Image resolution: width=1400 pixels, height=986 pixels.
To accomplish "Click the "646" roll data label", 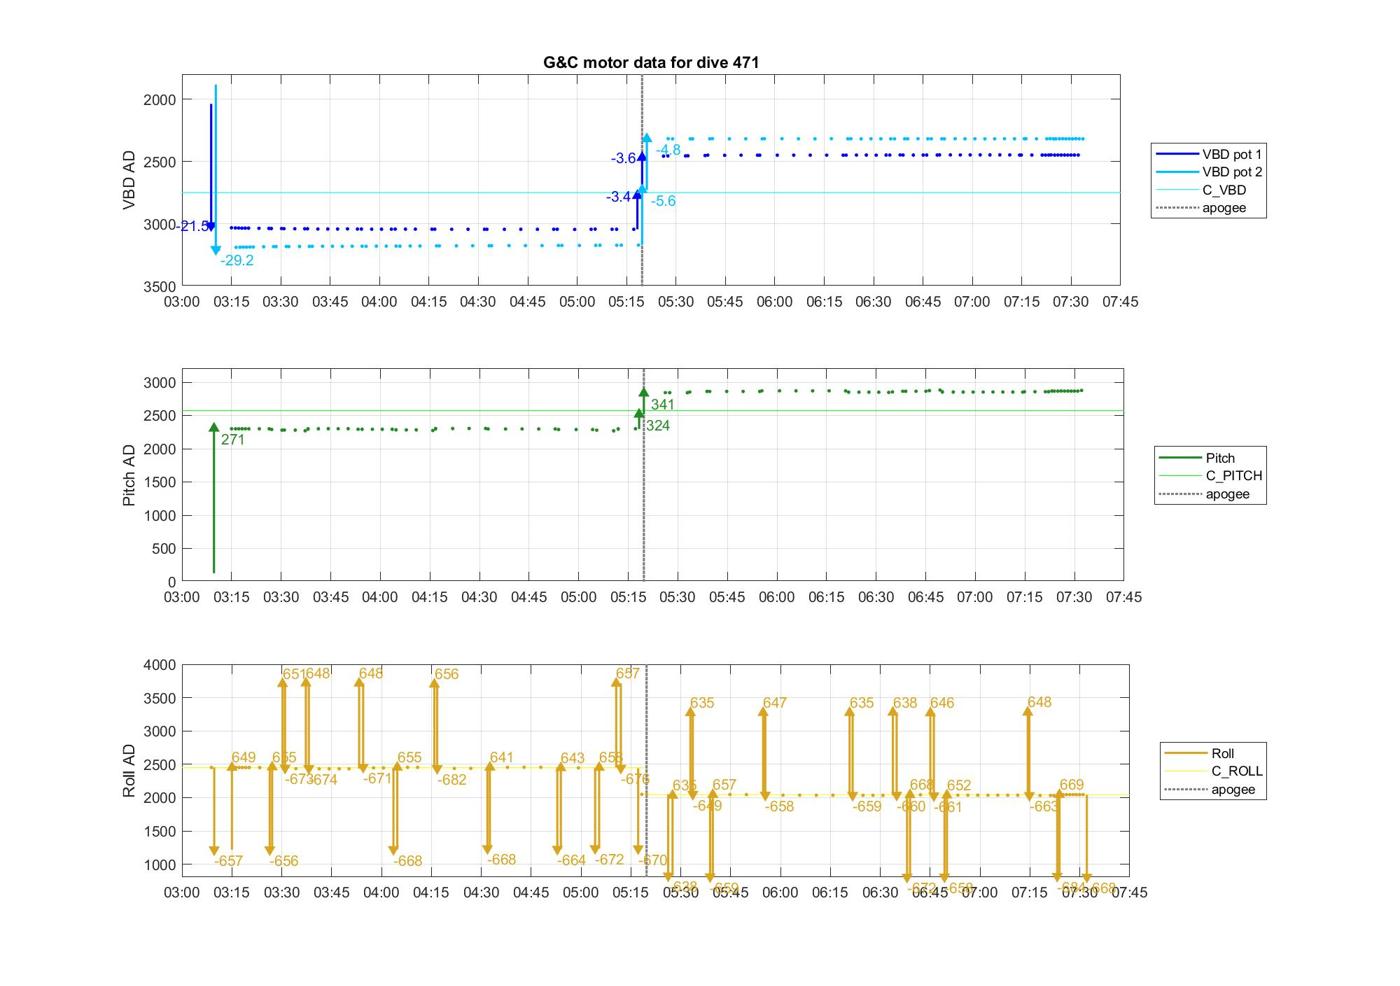I will [x=942, y=703].
